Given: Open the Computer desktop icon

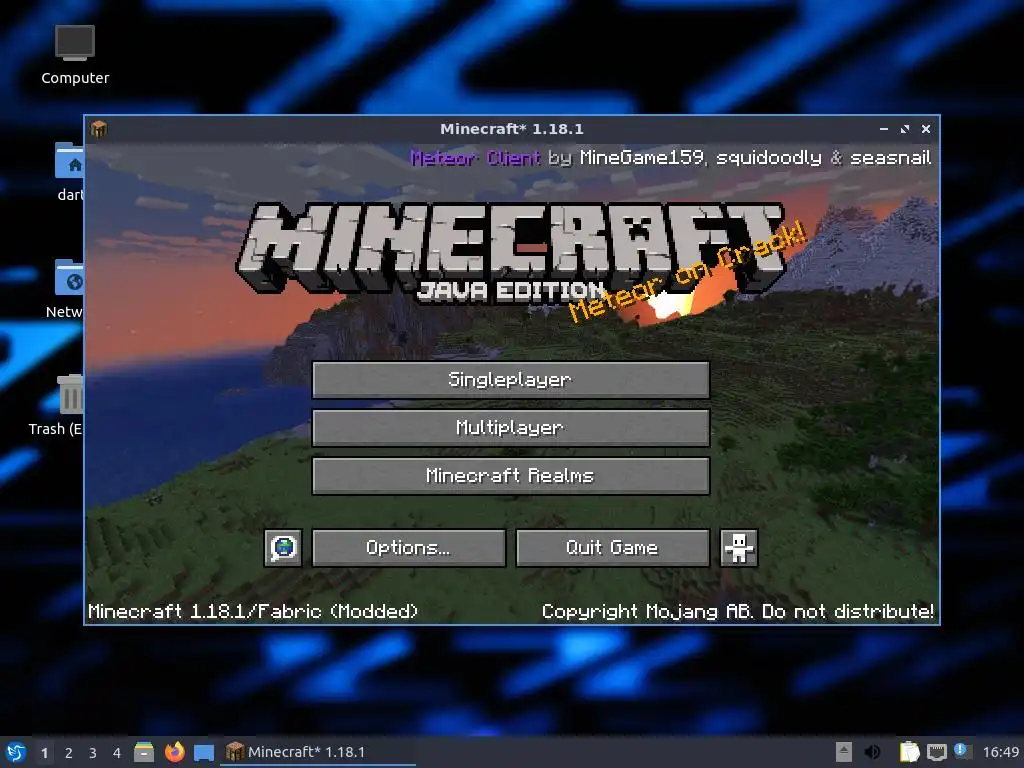Looking at the screenshot, I should tap(75, 56).
